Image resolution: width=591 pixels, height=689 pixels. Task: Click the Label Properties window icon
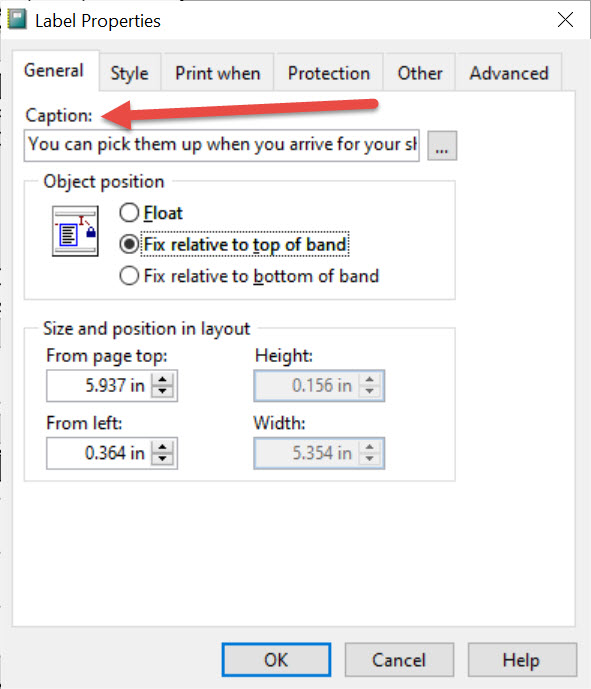(x=17, y=20)
